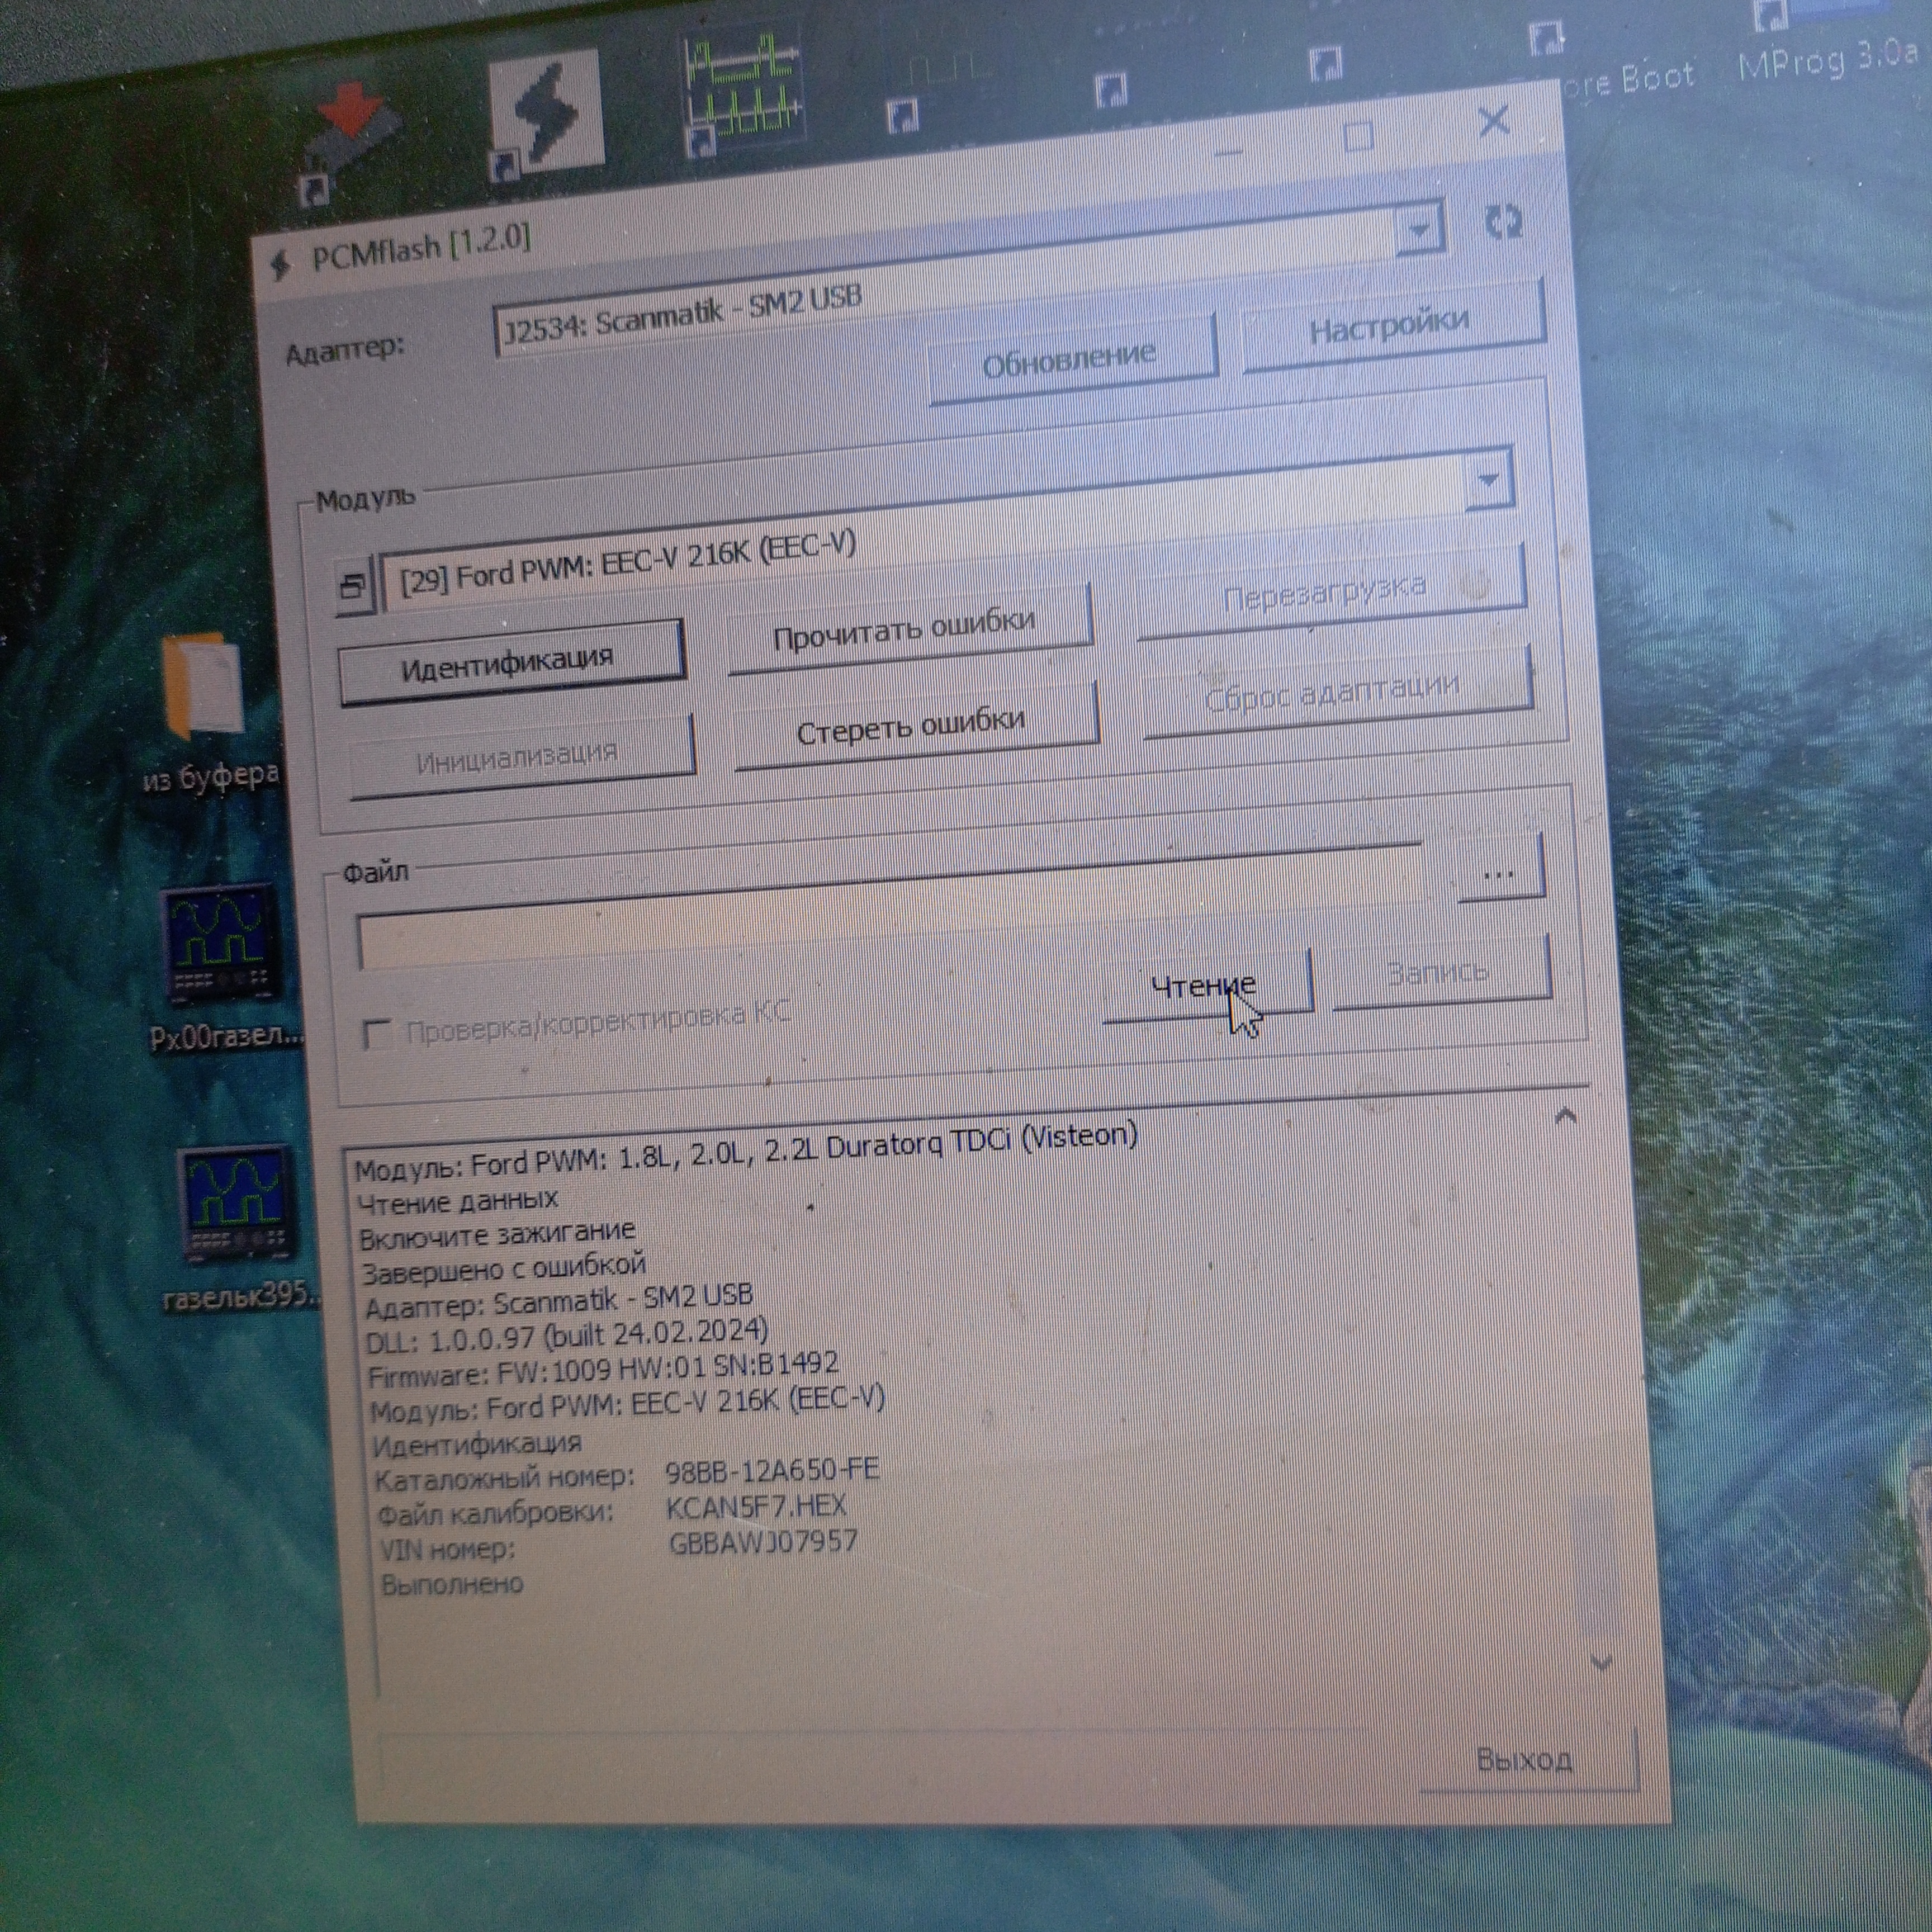The image size is (1932, 1932).
Task: Click the Стереть ошибки button
Action: pyautogui.click(x=912, y=727)
